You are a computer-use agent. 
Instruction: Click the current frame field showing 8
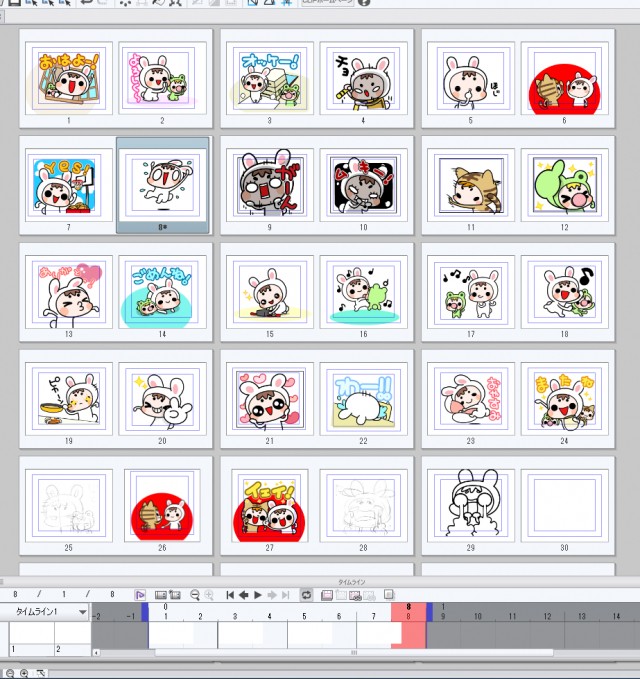16,595
